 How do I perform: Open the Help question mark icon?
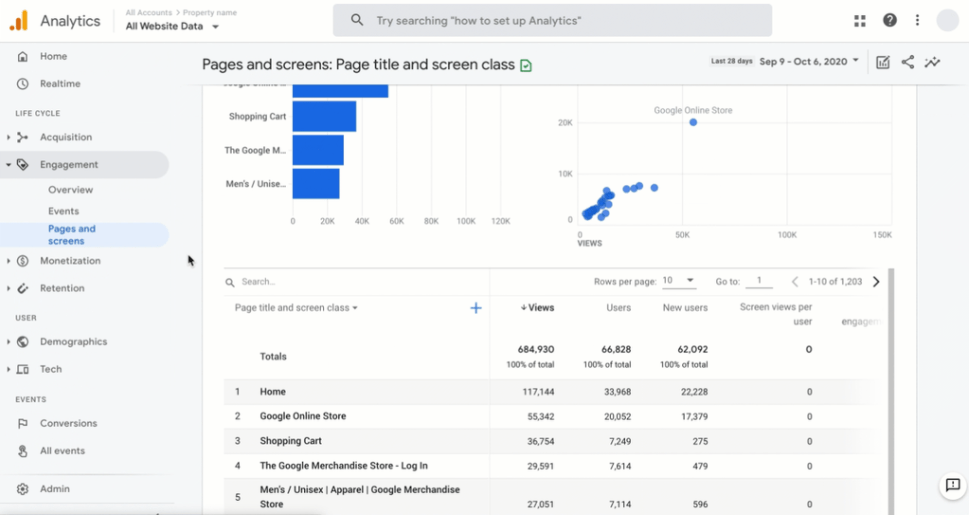pyautogui.click(x=890, y=20)
